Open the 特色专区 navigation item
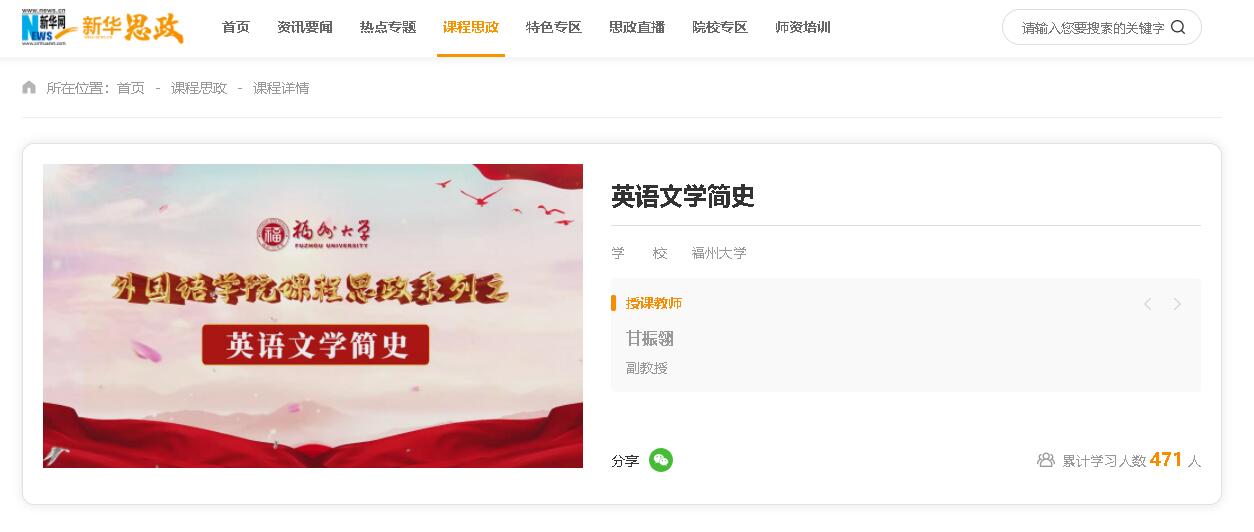1254x532 pixels. [554, 27]
